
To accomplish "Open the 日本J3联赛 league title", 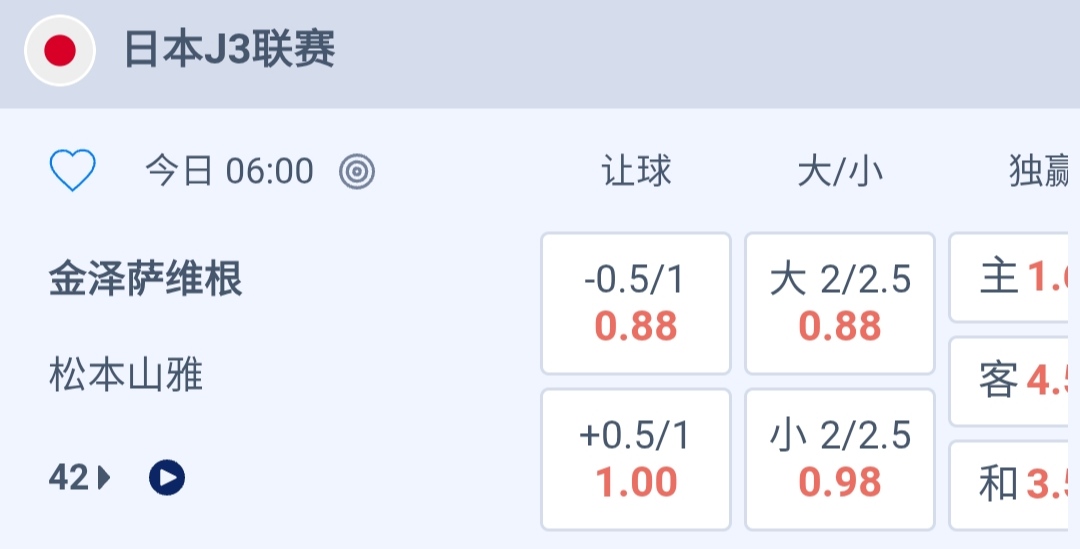I will click(229, 50).
